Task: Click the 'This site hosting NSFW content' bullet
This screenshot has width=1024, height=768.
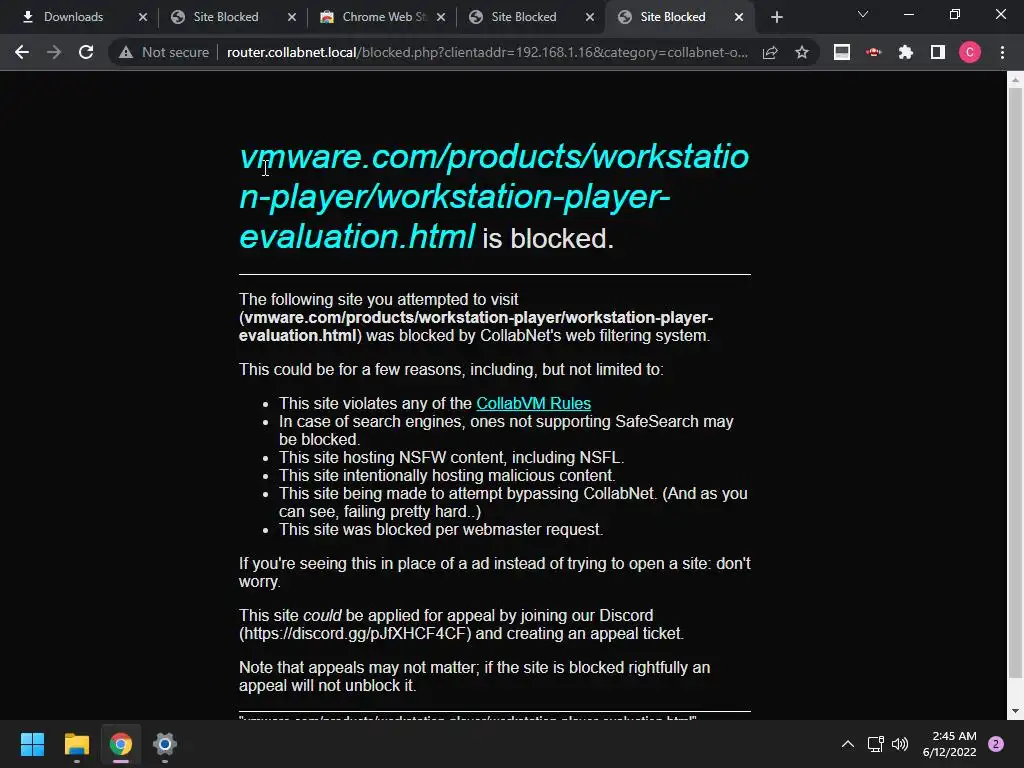Action: coord(451,458)
